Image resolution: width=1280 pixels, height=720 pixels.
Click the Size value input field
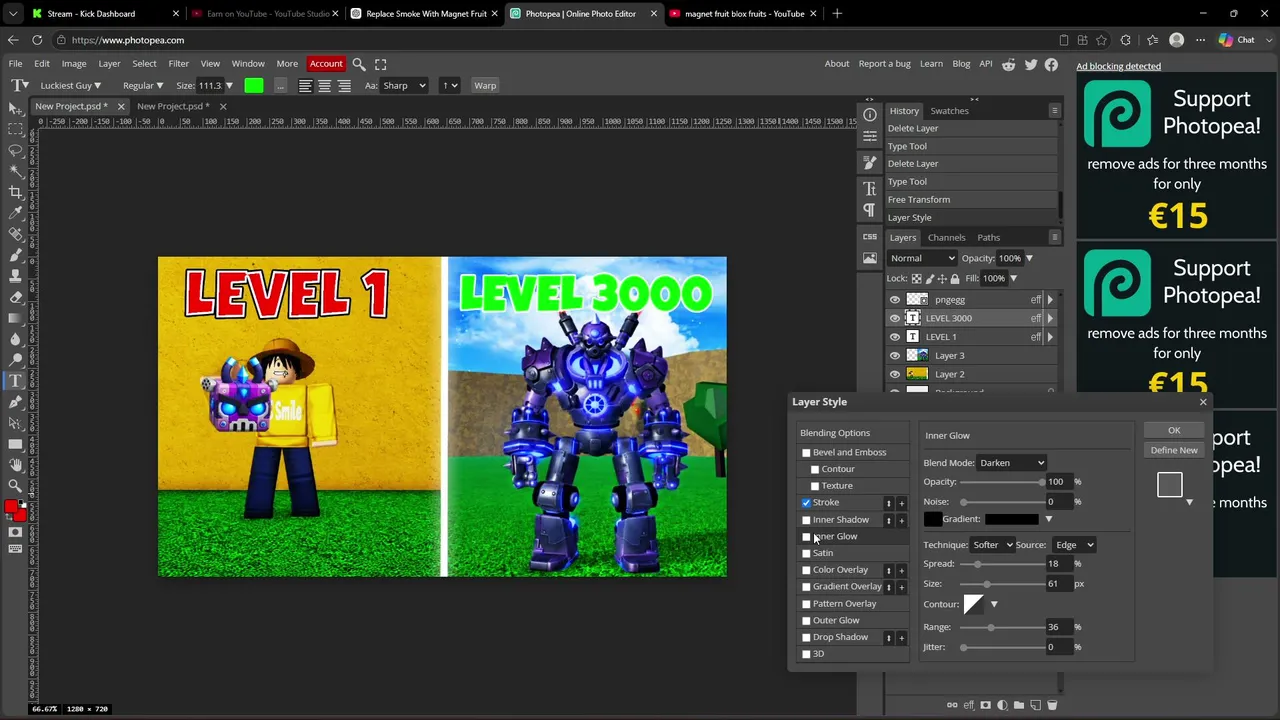[x=210, y=86]
